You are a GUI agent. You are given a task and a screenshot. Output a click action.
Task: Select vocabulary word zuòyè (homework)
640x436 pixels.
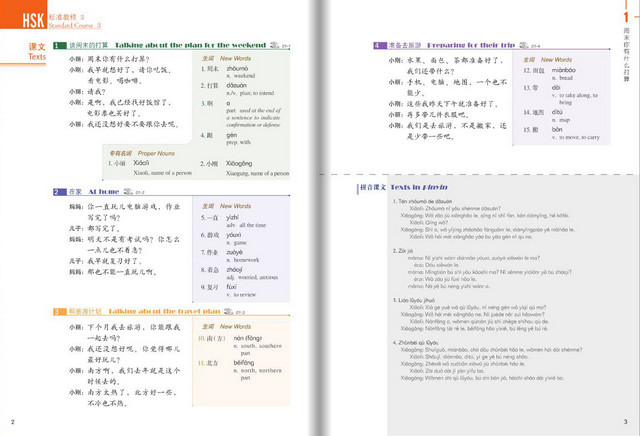pos(234,252)
